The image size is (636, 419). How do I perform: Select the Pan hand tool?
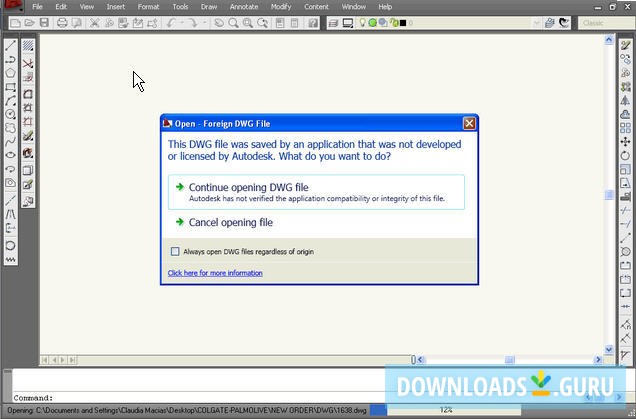[219, 23]
